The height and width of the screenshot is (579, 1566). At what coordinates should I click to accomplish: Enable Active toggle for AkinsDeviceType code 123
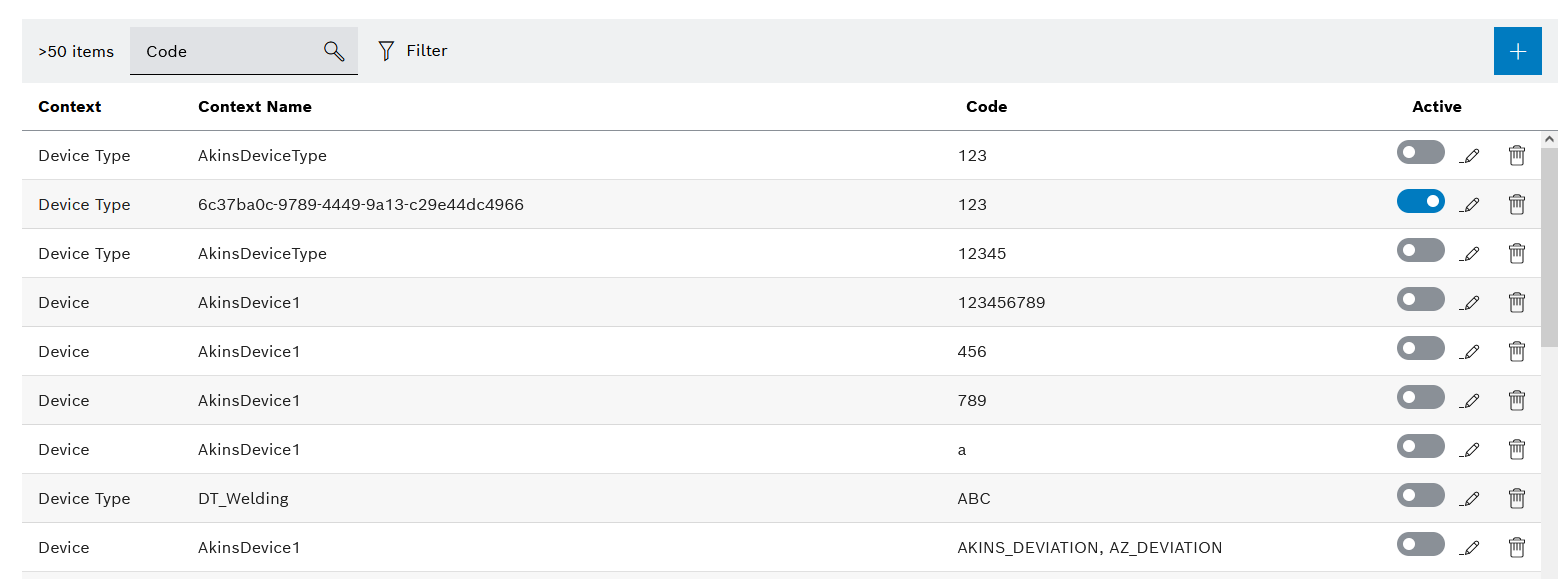1421,152
